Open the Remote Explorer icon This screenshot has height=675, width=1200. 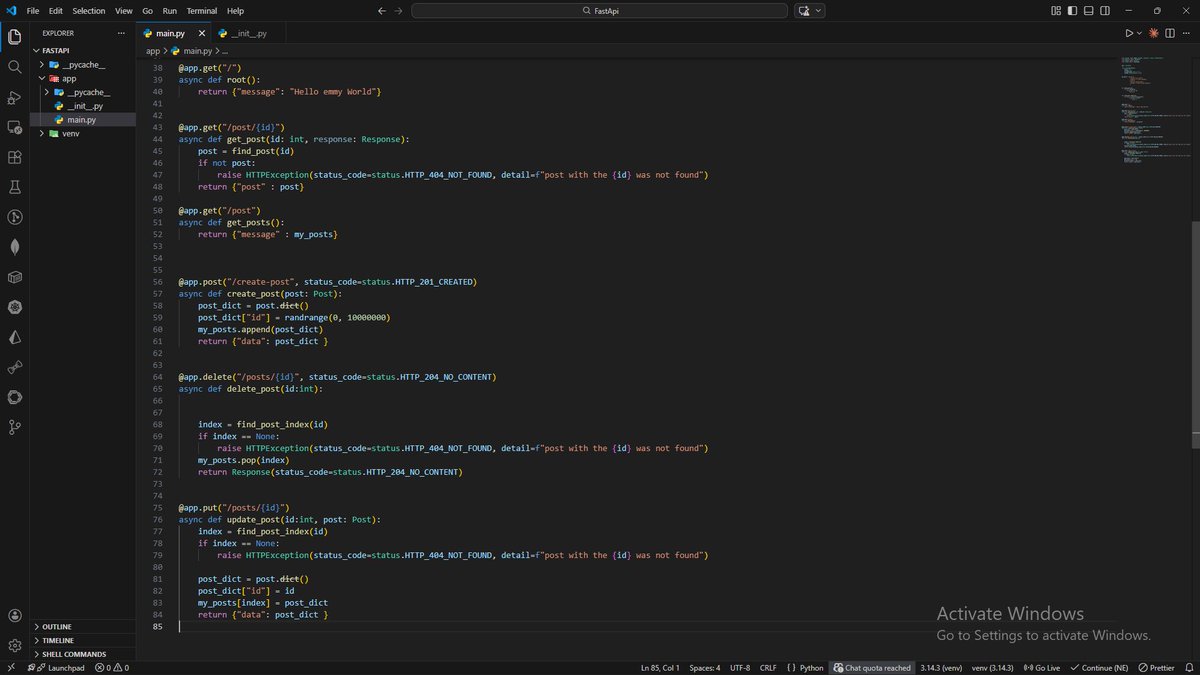tap(14, 127)
